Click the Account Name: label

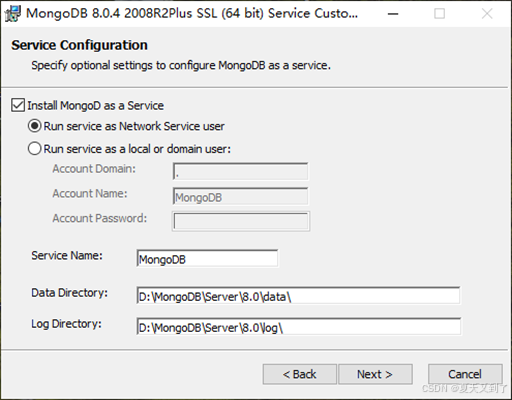(x=90, y=193)
